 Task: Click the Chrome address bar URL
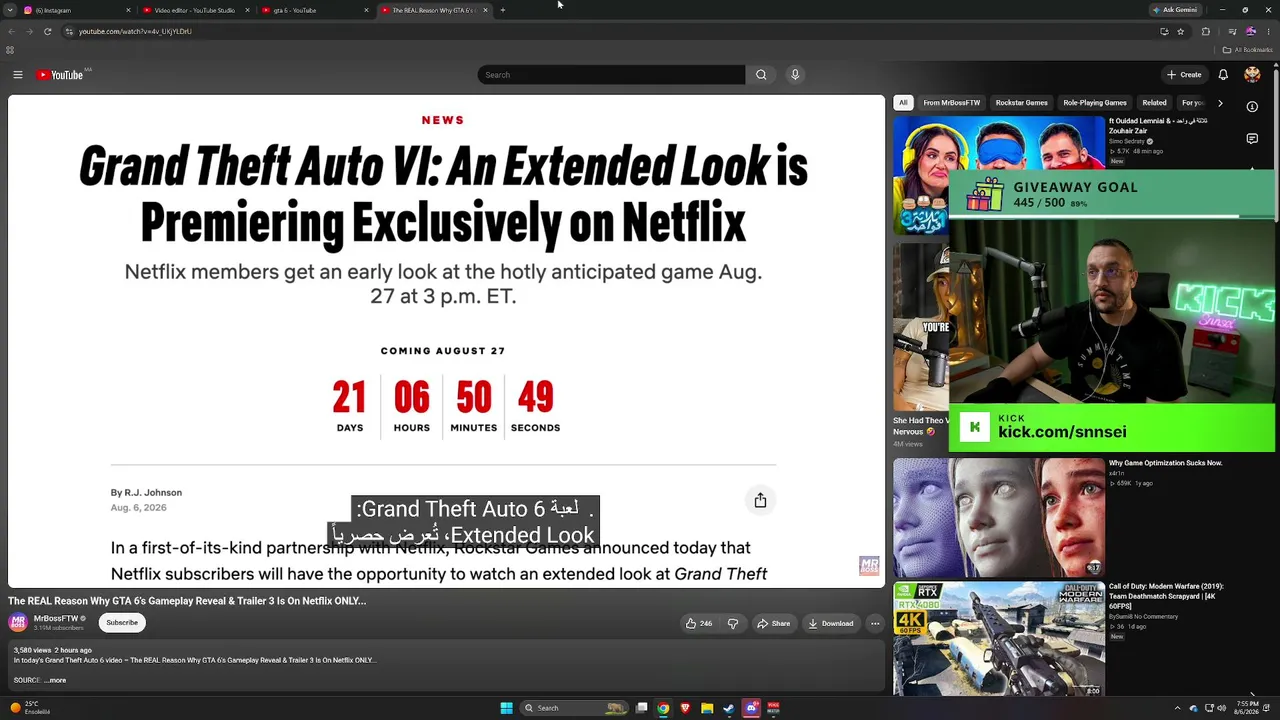click(135, 31)
